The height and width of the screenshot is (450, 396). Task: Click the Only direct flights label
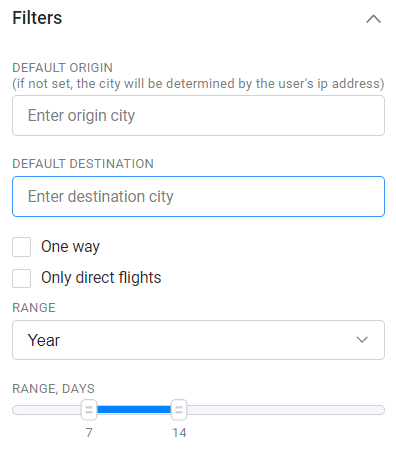[101, 278]
